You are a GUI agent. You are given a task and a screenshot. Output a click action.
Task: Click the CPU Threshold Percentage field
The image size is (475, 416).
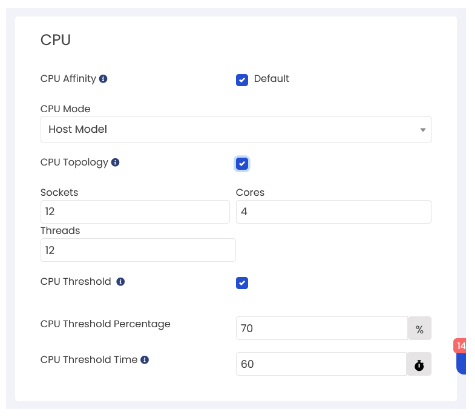coord(322,328)
